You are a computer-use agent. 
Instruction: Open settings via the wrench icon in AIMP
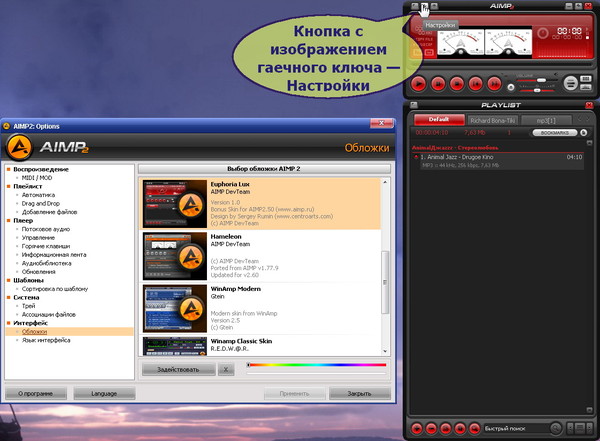point(424,6)
